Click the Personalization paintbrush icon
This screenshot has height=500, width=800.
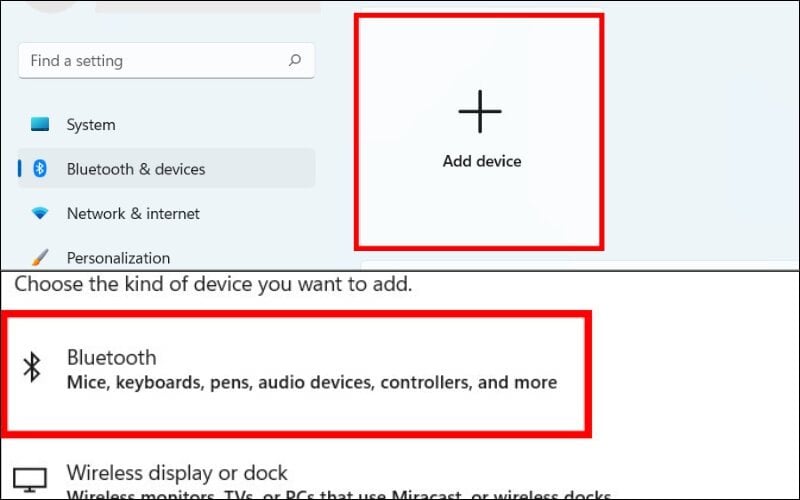[x=40, y=257]
